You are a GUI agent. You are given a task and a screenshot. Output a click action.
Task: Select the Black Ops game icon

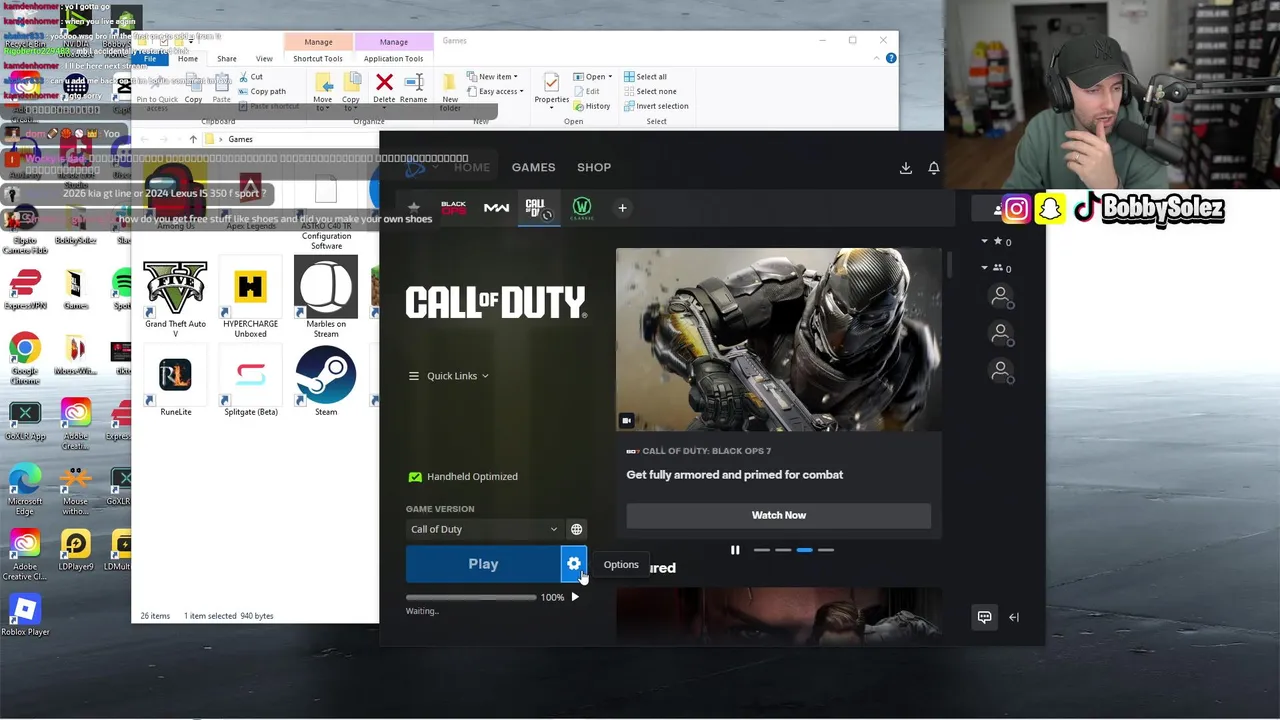(x=454, y=208)
